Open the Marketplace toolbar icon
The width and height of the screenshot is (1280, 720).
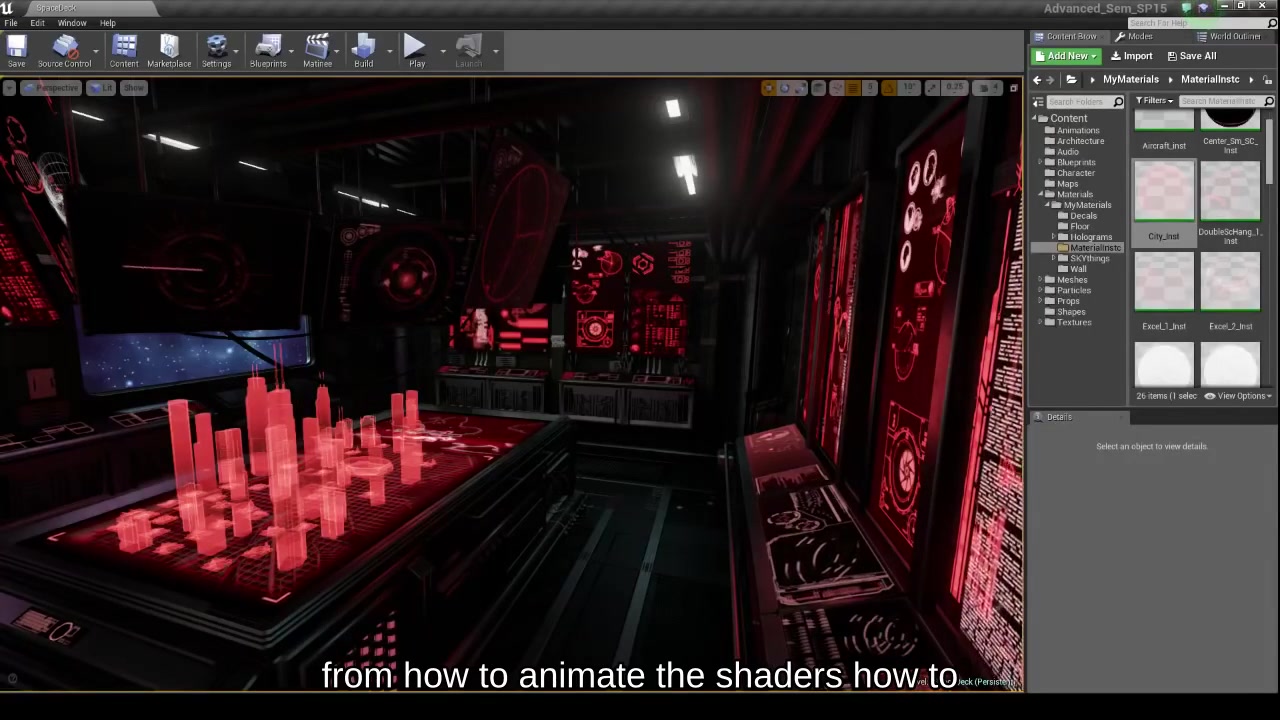[x=169, y=51]
